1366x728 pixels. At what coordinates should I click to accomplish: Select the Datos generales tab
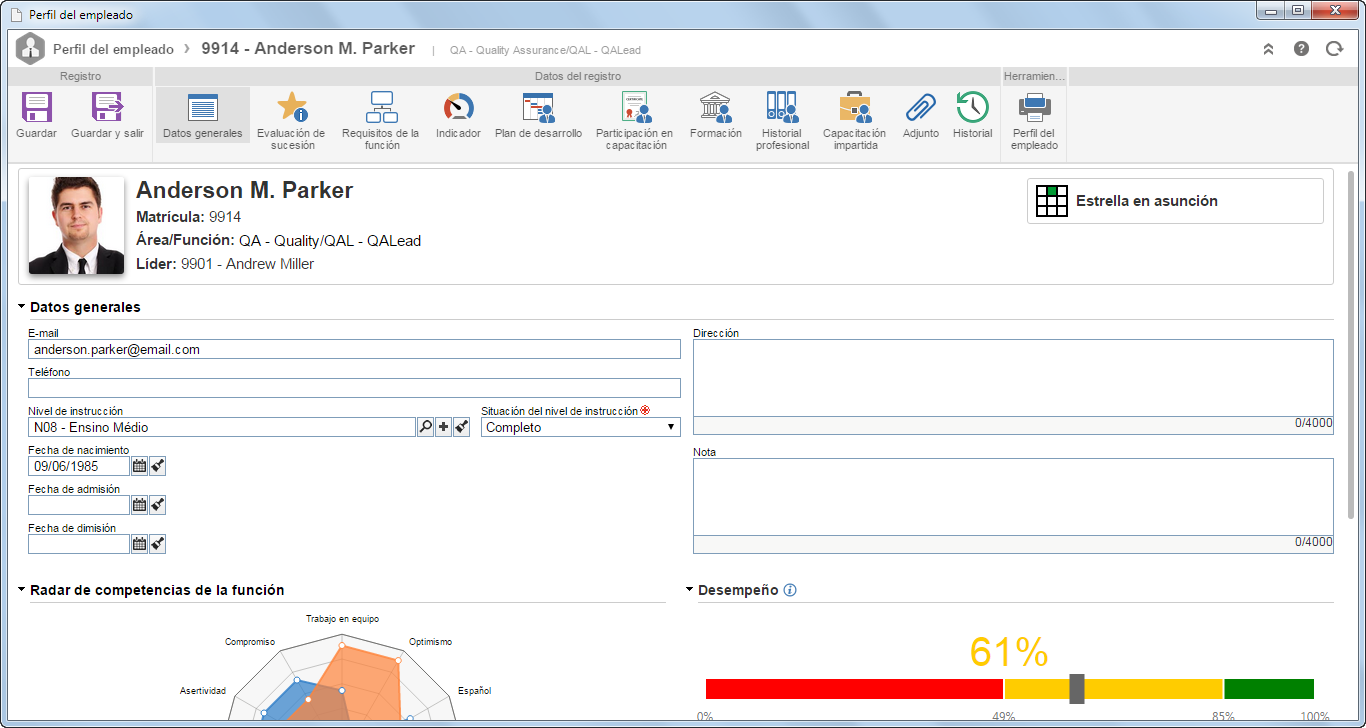click(x=203, y=115)
